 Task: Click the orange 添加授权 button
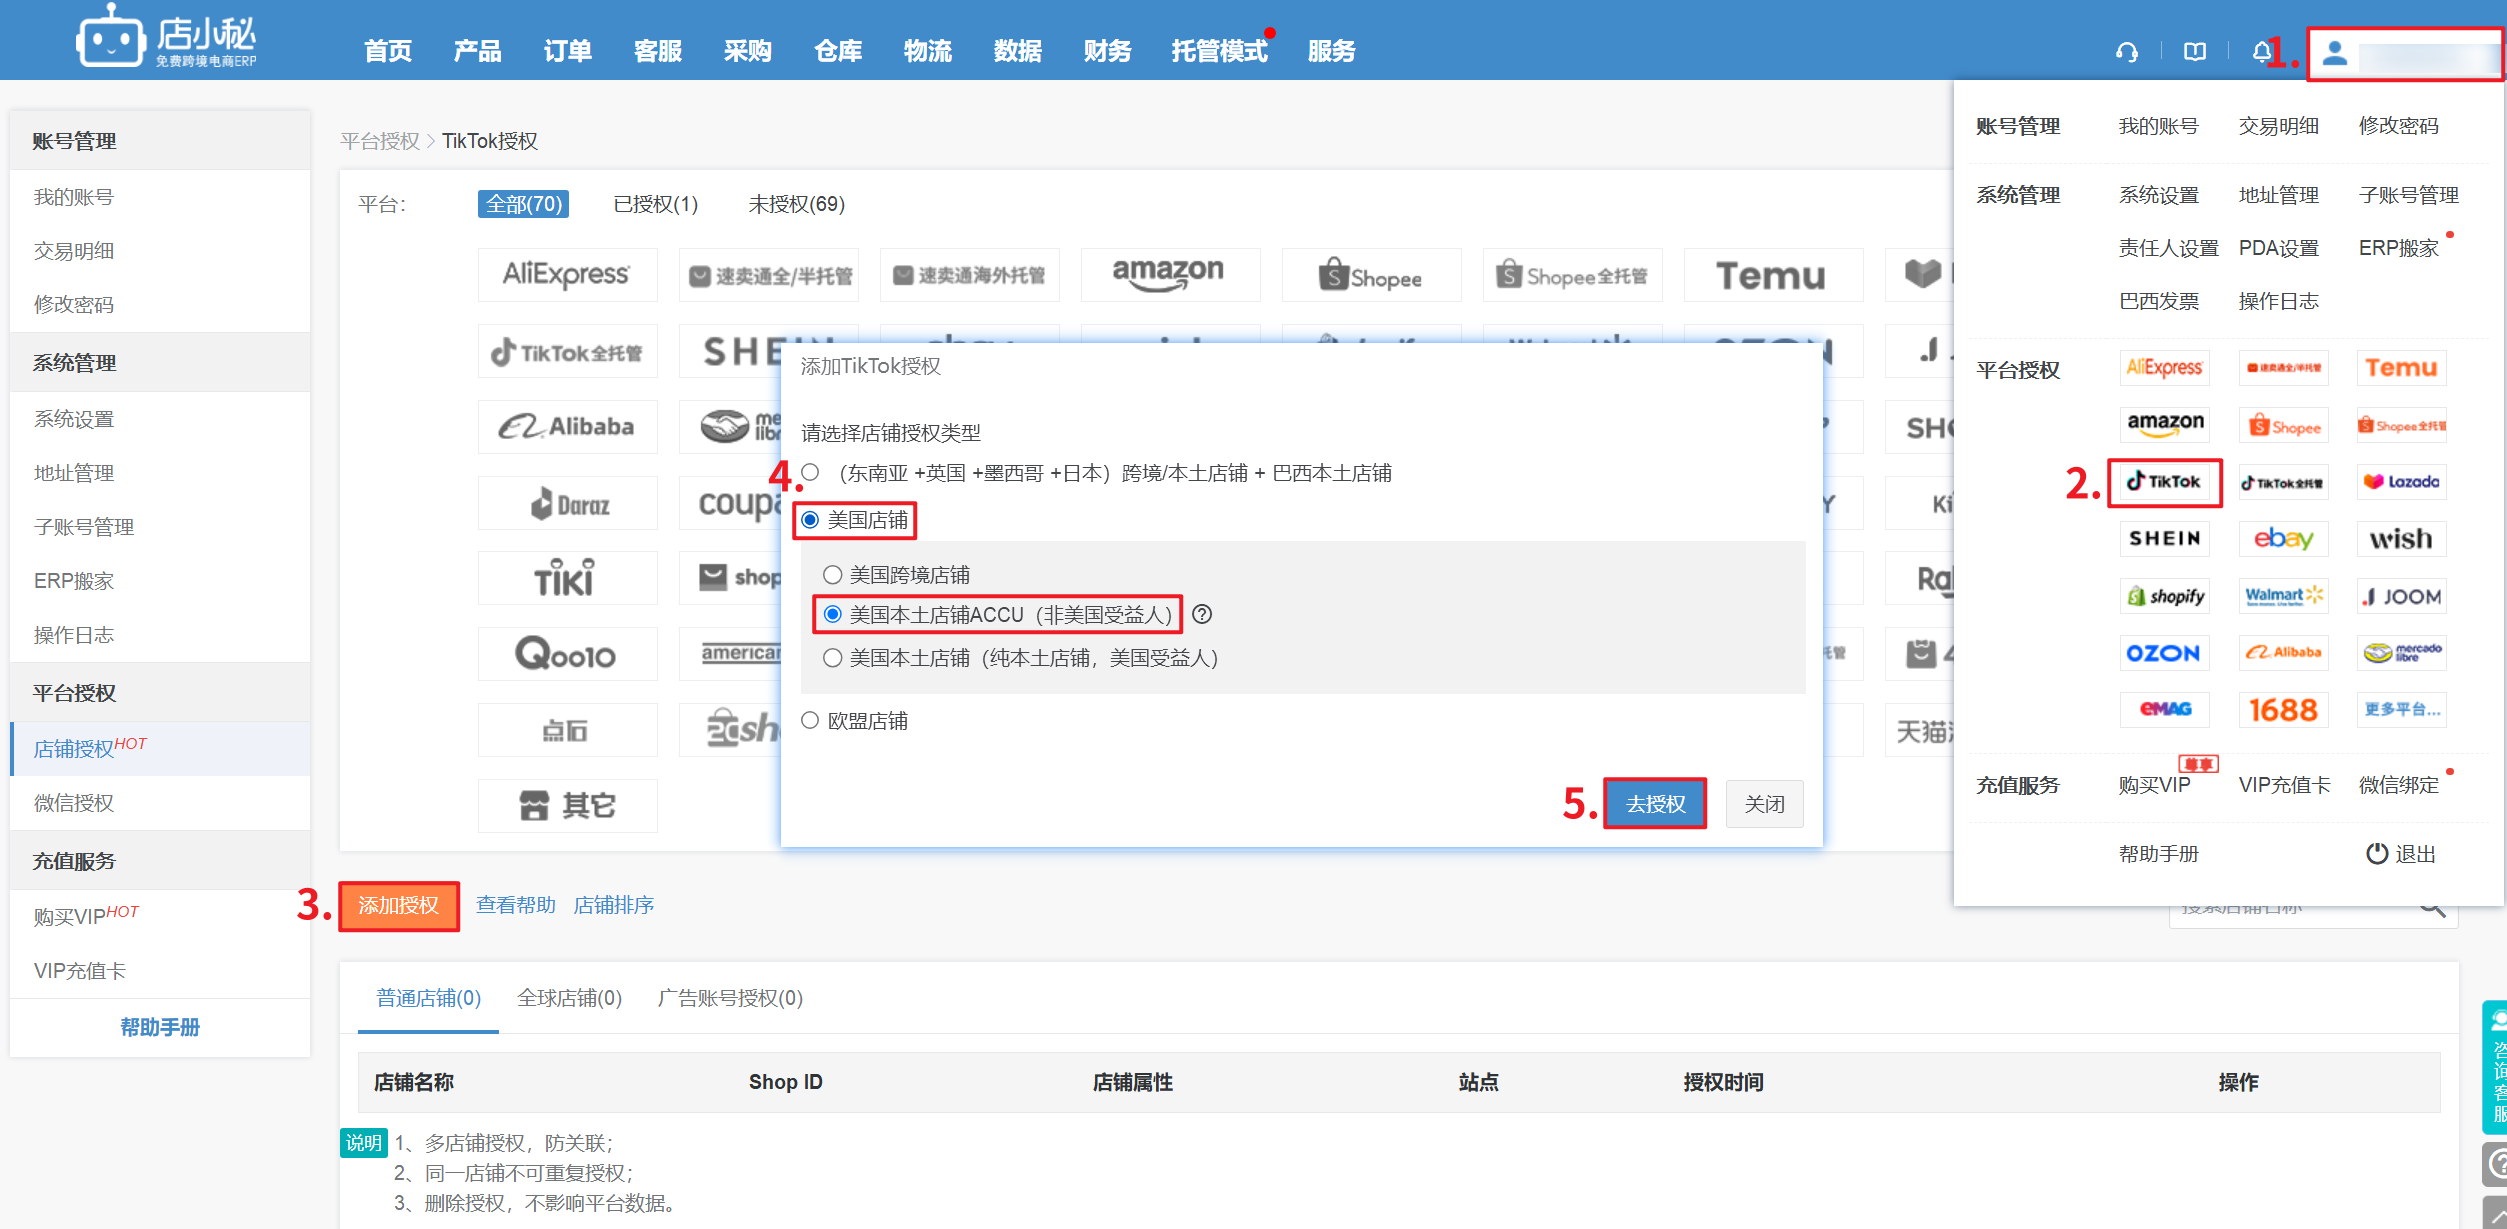pos(399,906)
